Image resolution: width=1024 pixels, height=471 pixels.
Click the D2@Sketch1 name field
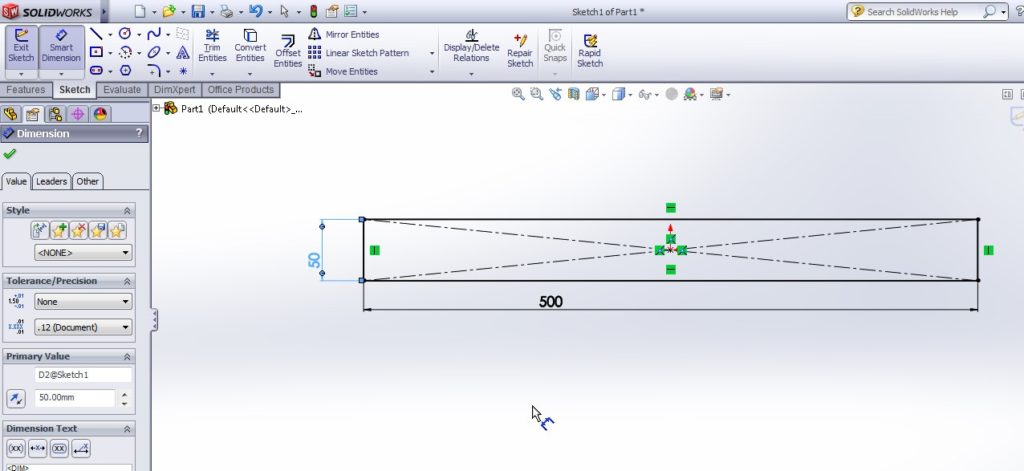83,375
